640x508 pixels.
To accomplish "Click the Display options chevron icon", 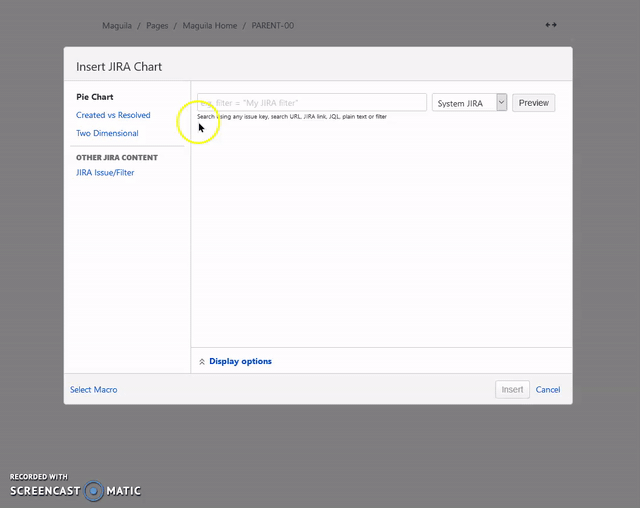I will click(x=202, y=362).
